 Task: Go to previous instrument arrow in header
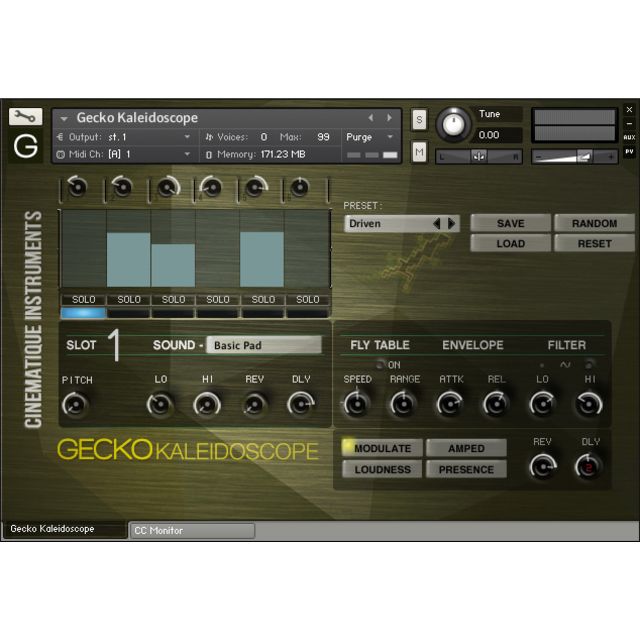[x=371, y=118]
